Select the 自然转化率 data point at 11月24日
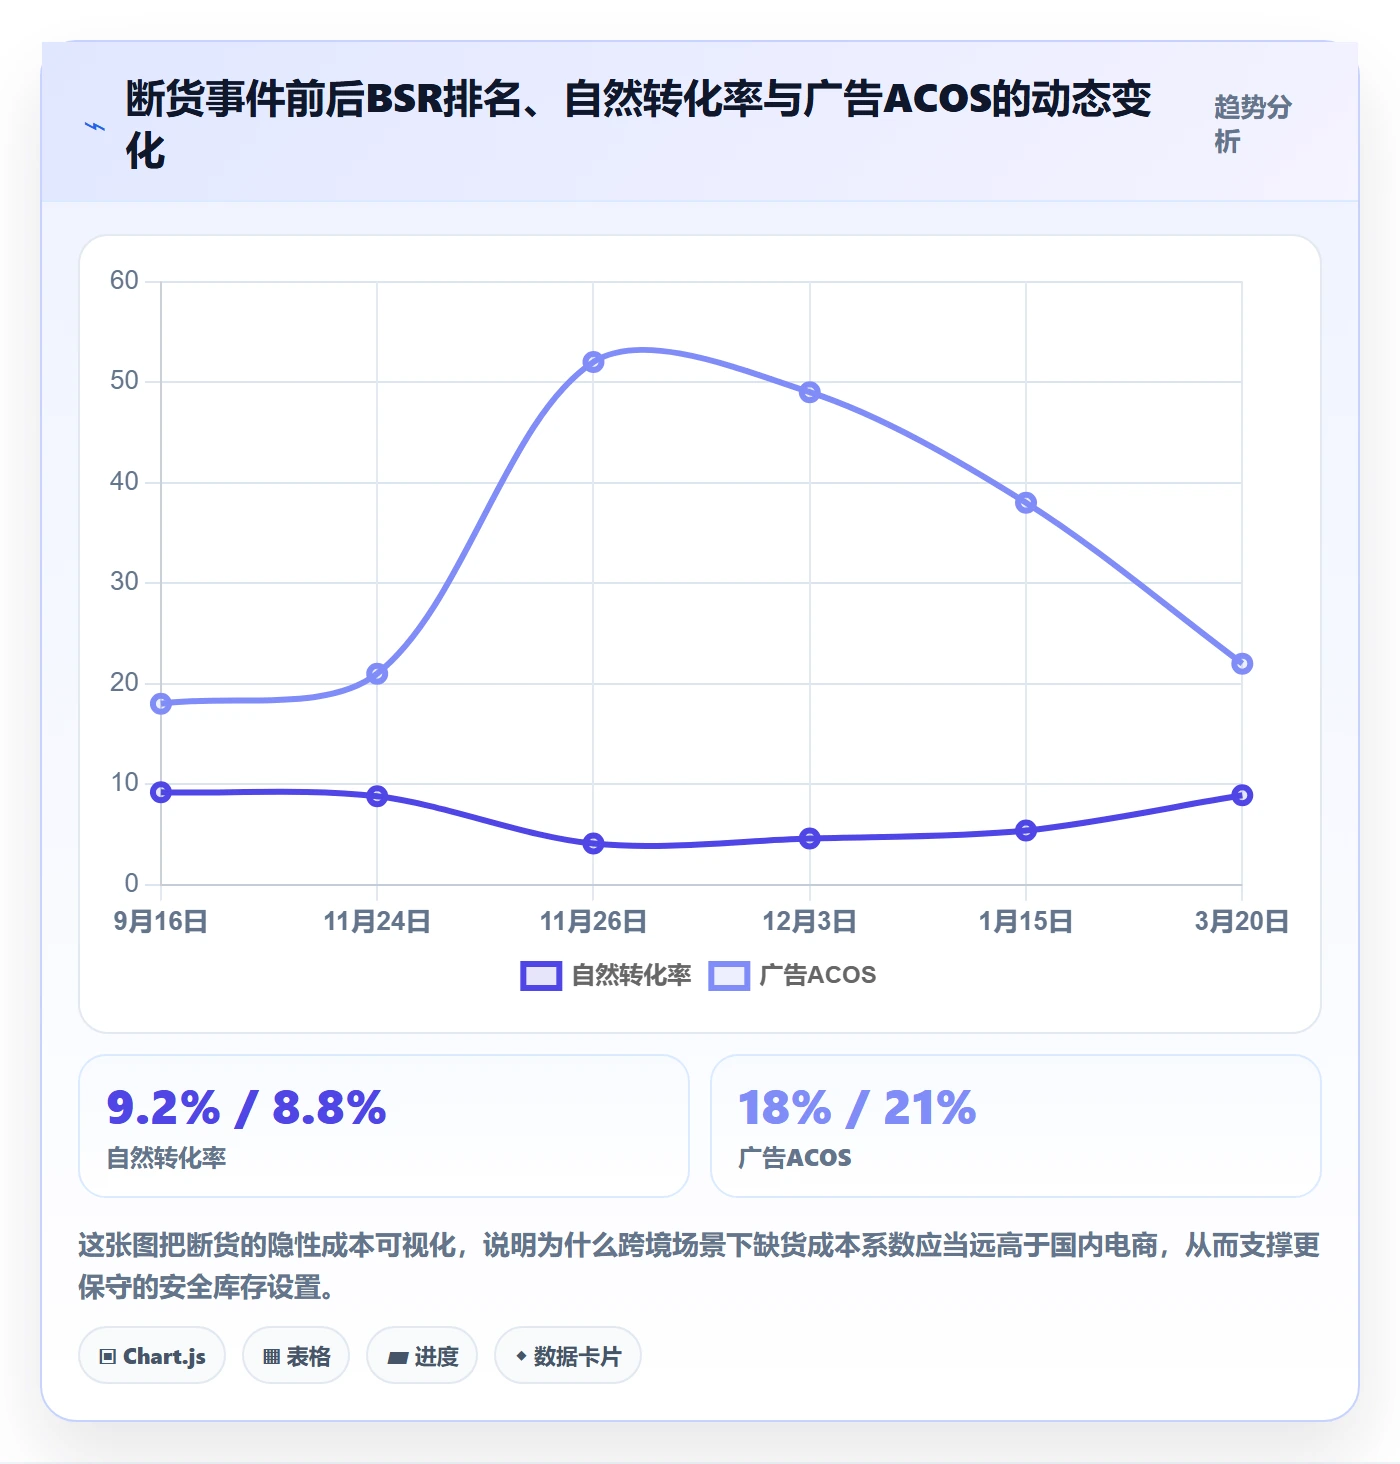 (x=377, y=796)
